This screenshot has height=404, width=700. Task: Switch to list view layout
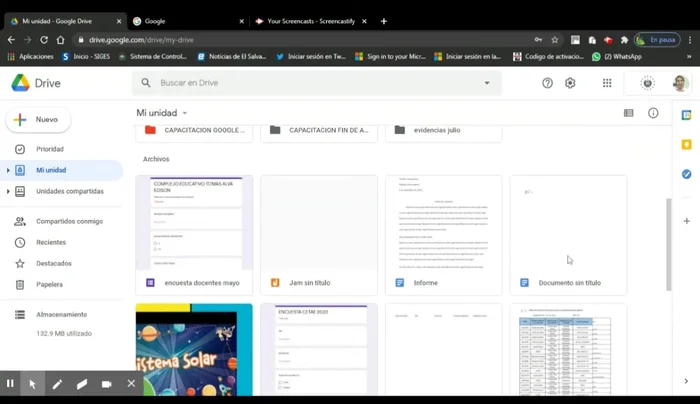[628, 113]
